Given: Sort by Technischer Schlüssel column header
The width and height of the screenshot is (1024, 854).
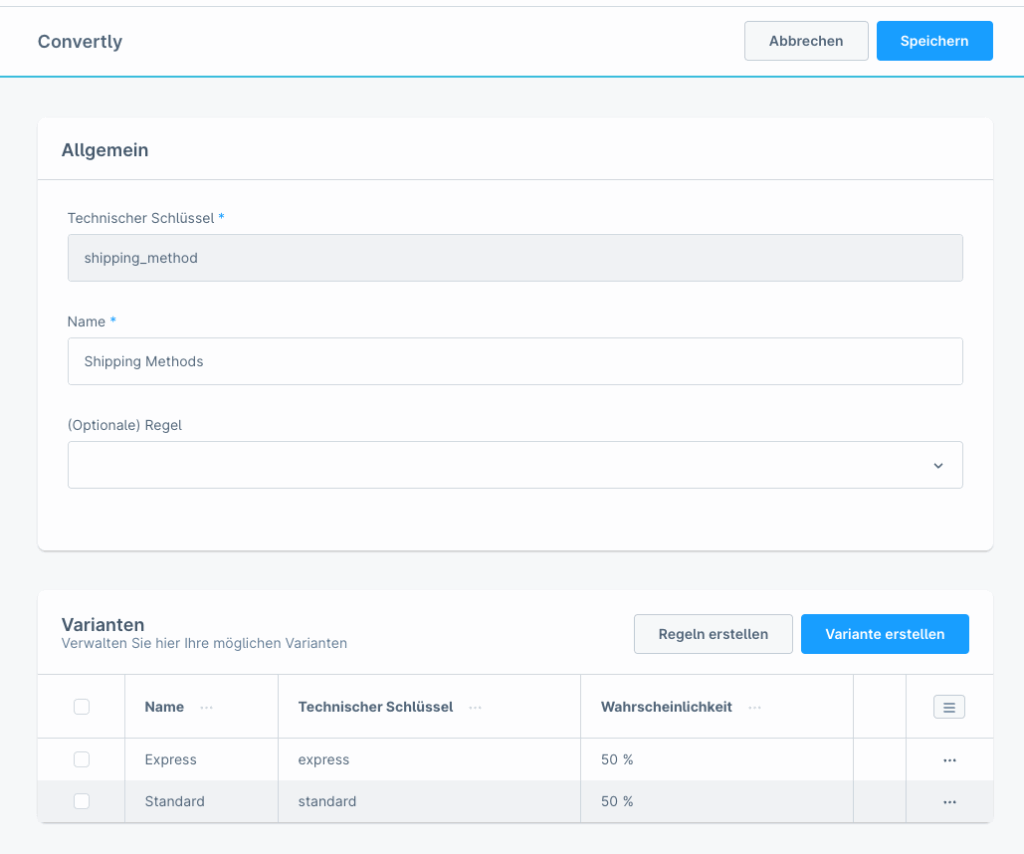Looking at the screenshot, I should coord(376,707).
